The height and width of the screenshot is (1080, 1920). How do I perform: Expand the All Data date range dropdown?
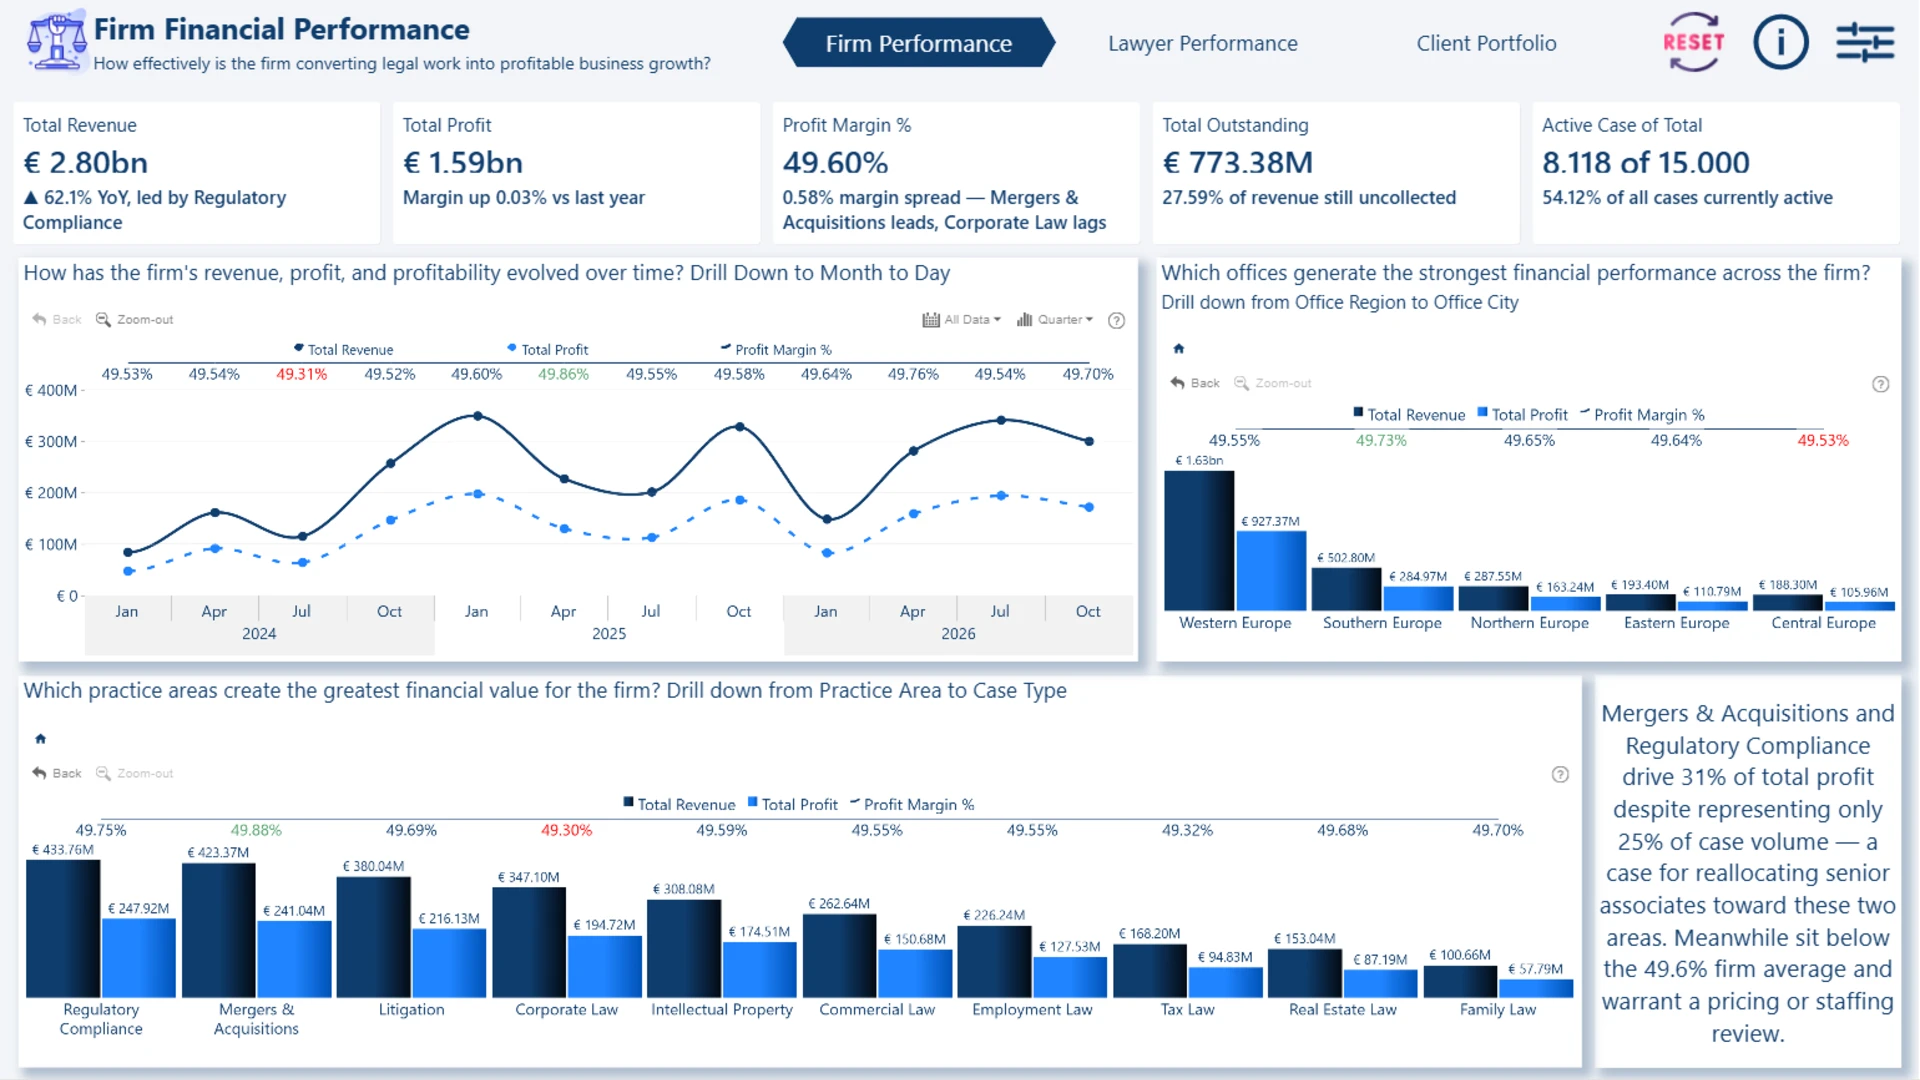[x=962, y=320]
